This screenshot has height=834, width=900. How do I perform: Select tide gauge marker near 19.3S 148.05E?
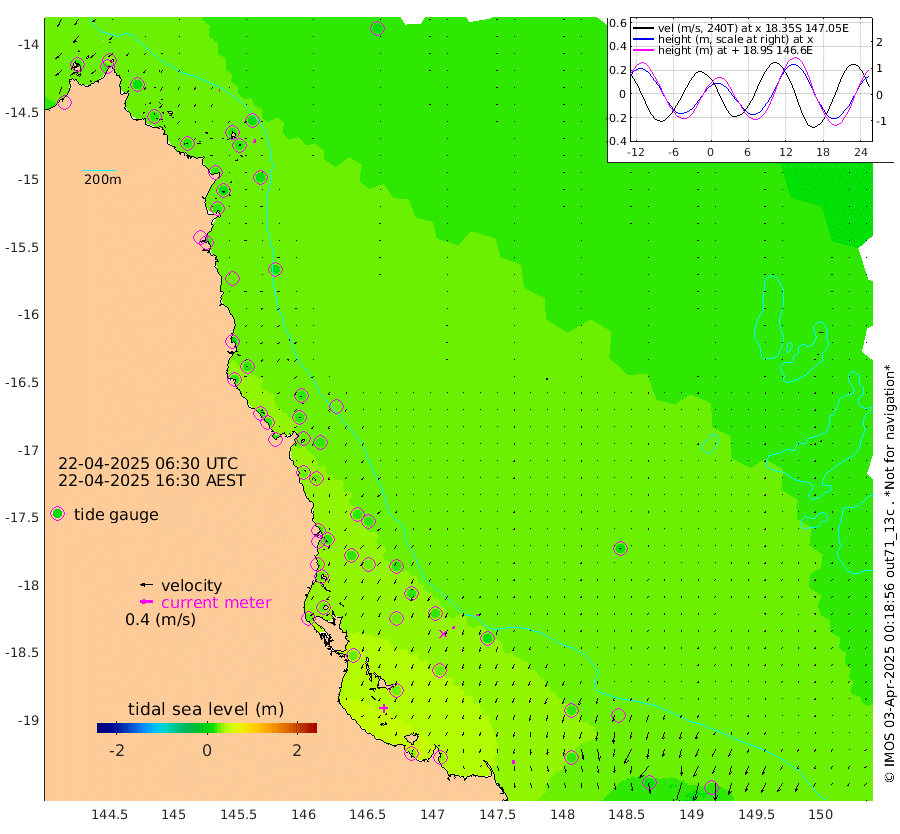[x=571, y=758]
